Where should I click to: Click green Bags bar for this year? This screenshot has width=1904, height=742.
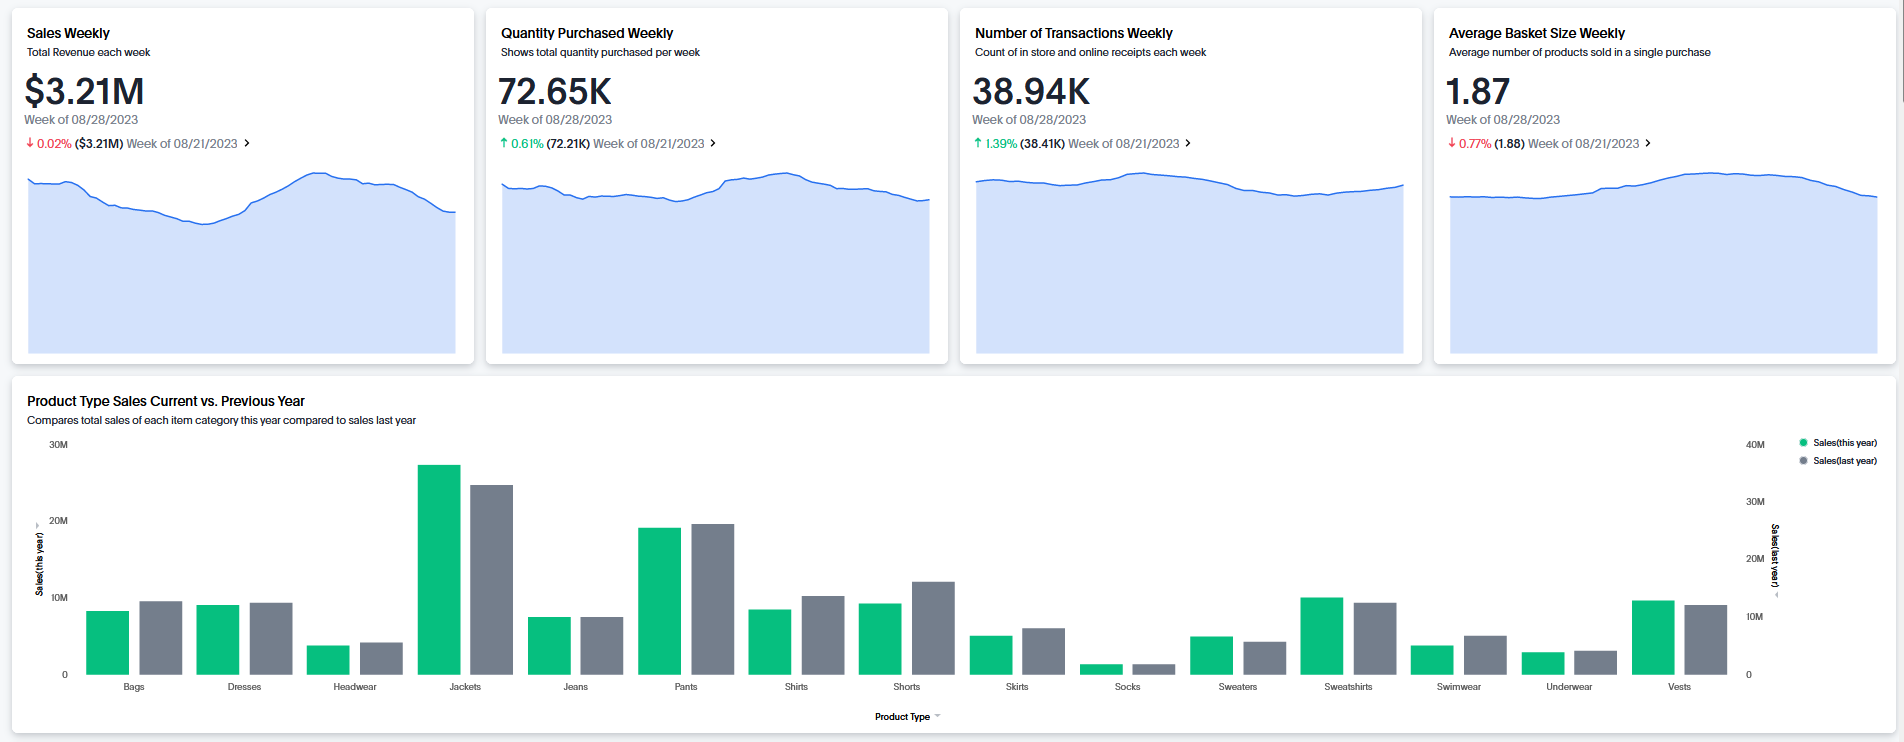[x=108, y=643]
